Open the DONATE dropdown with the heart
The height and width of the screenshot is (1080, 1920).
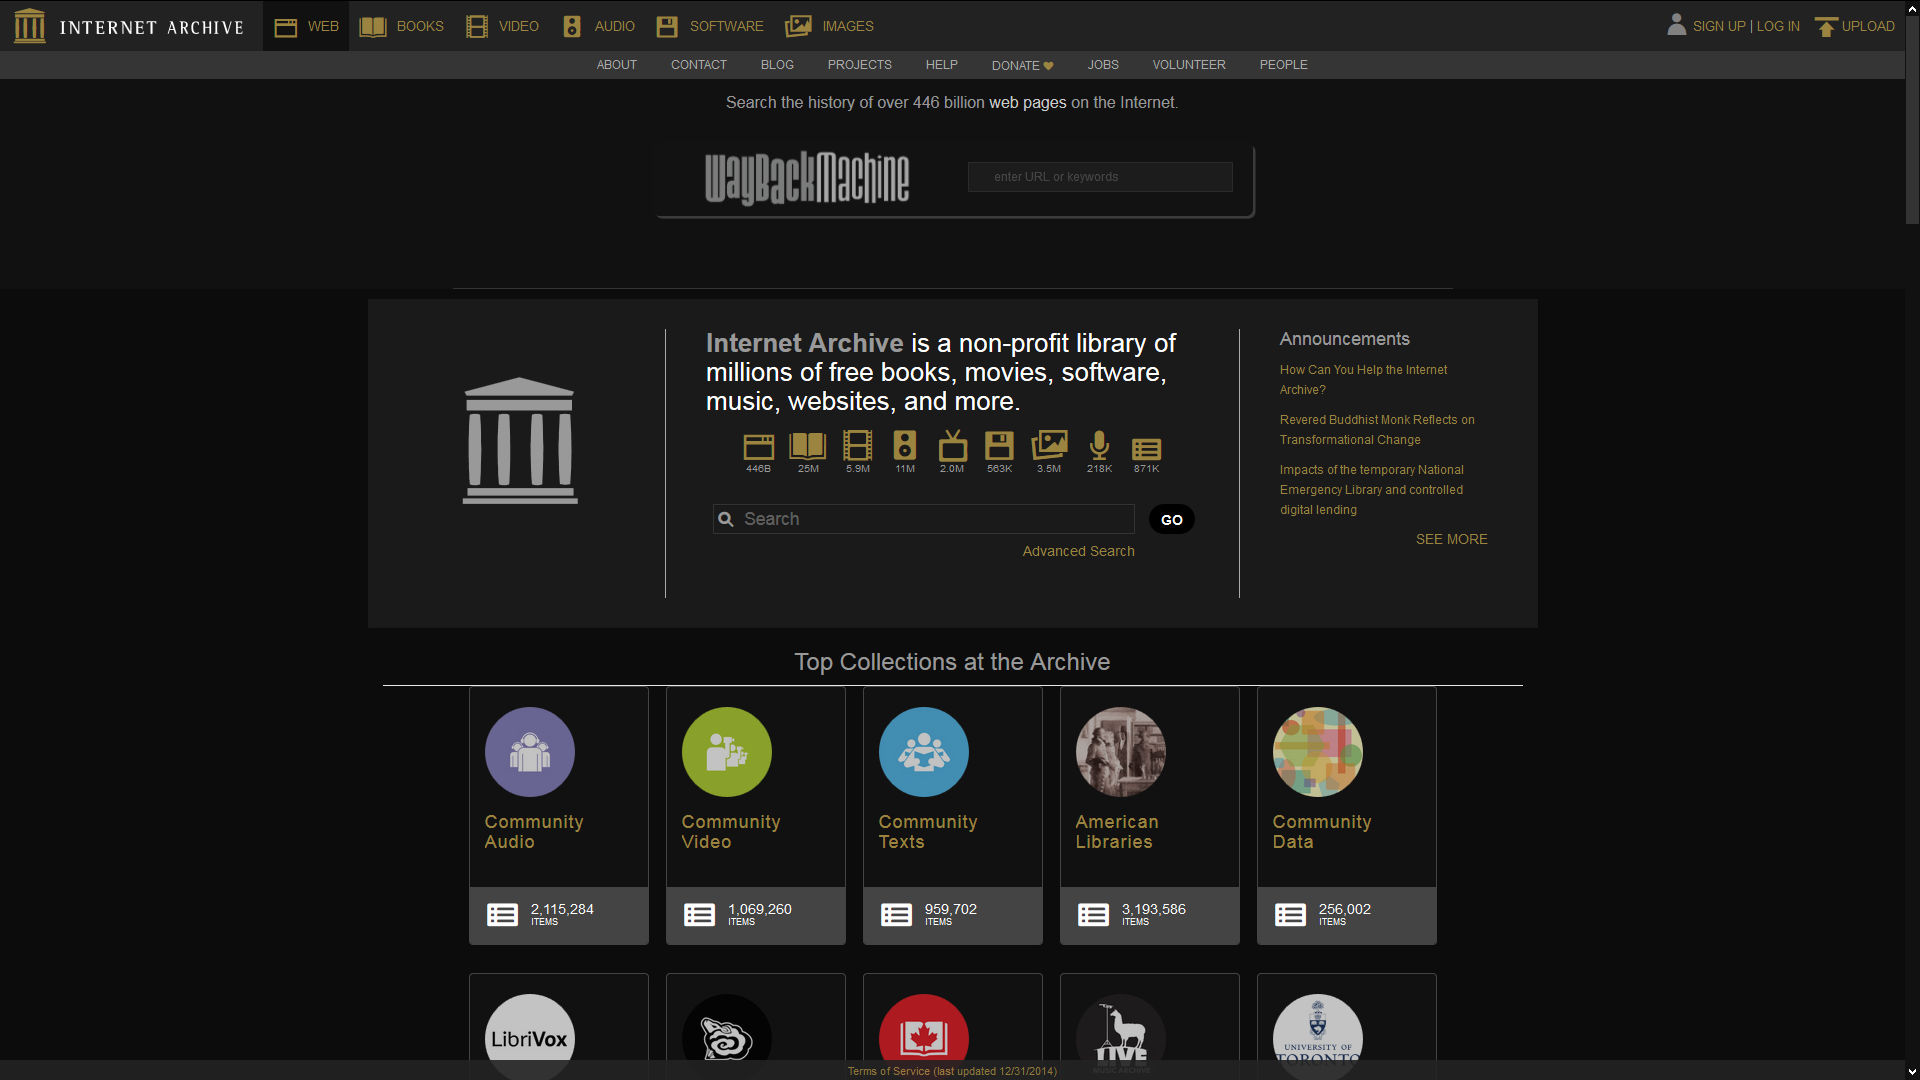(1021, 65)
